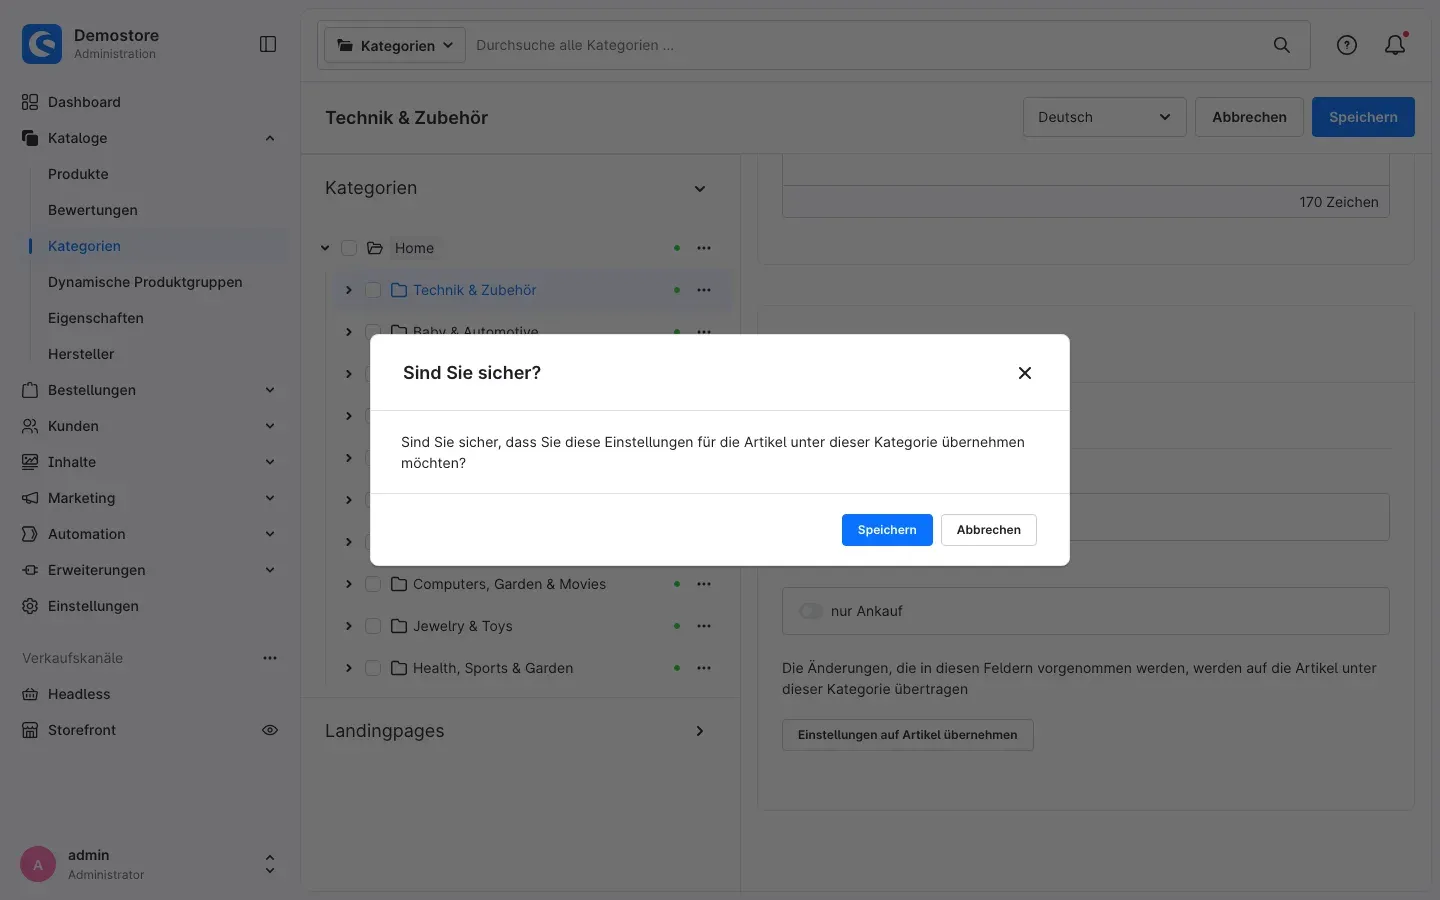
Task: Click the top-right blue Speichern button
Action: (1363, 117)
